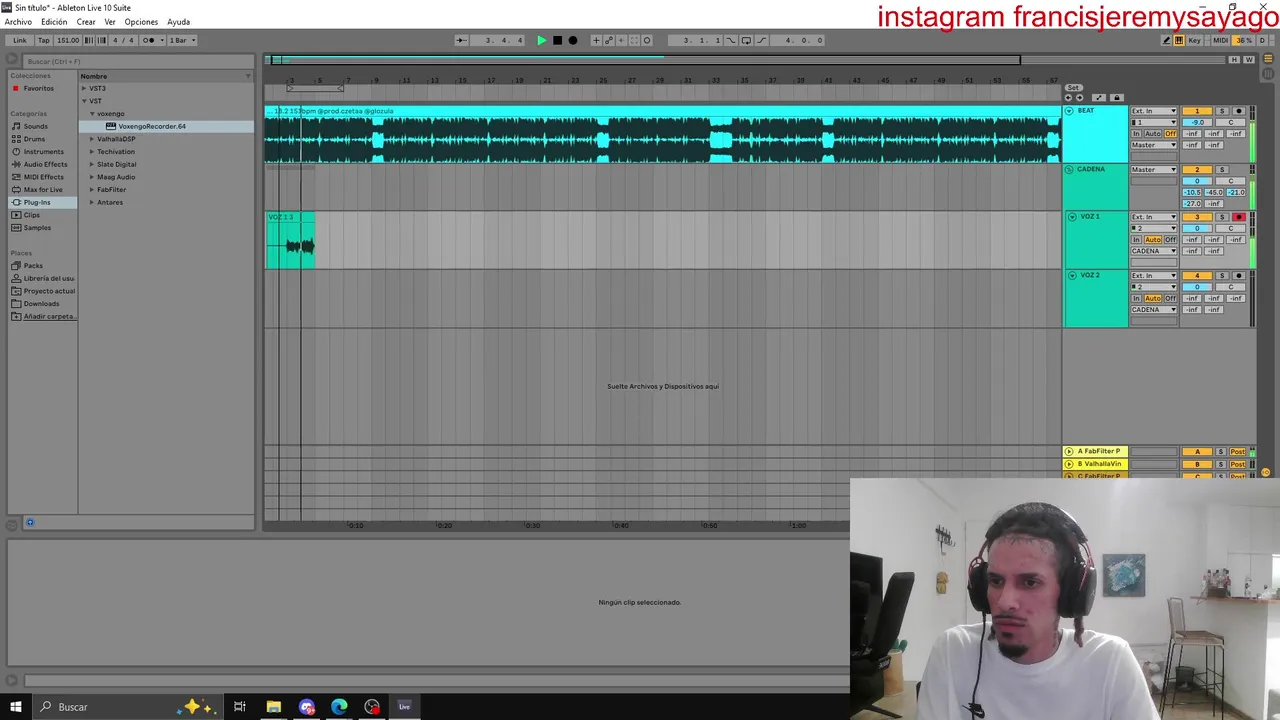Expand the ValhallaDSP plugin folder
Image resolution: width=1280 pixels, height=720 pixels.
coord(91,139)
